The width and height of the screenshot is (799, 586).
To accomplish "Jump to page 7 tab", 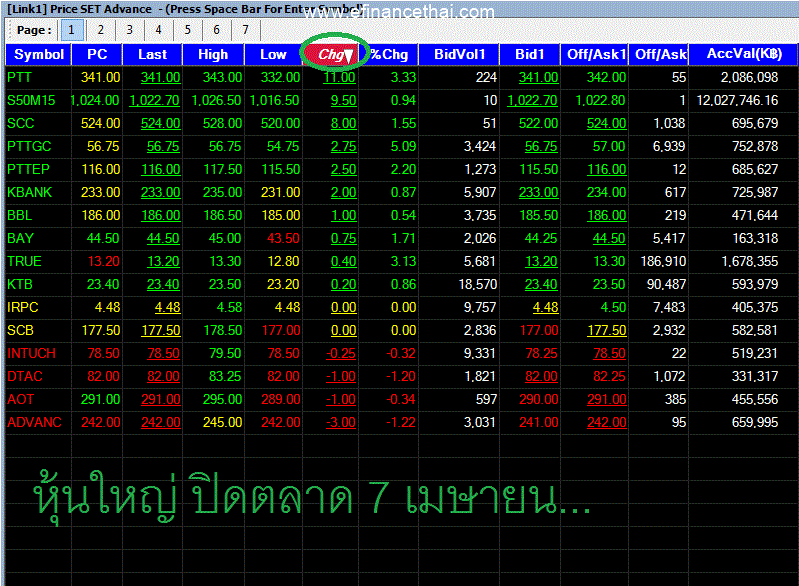I will pyautogui.click(x=246, y=30).
